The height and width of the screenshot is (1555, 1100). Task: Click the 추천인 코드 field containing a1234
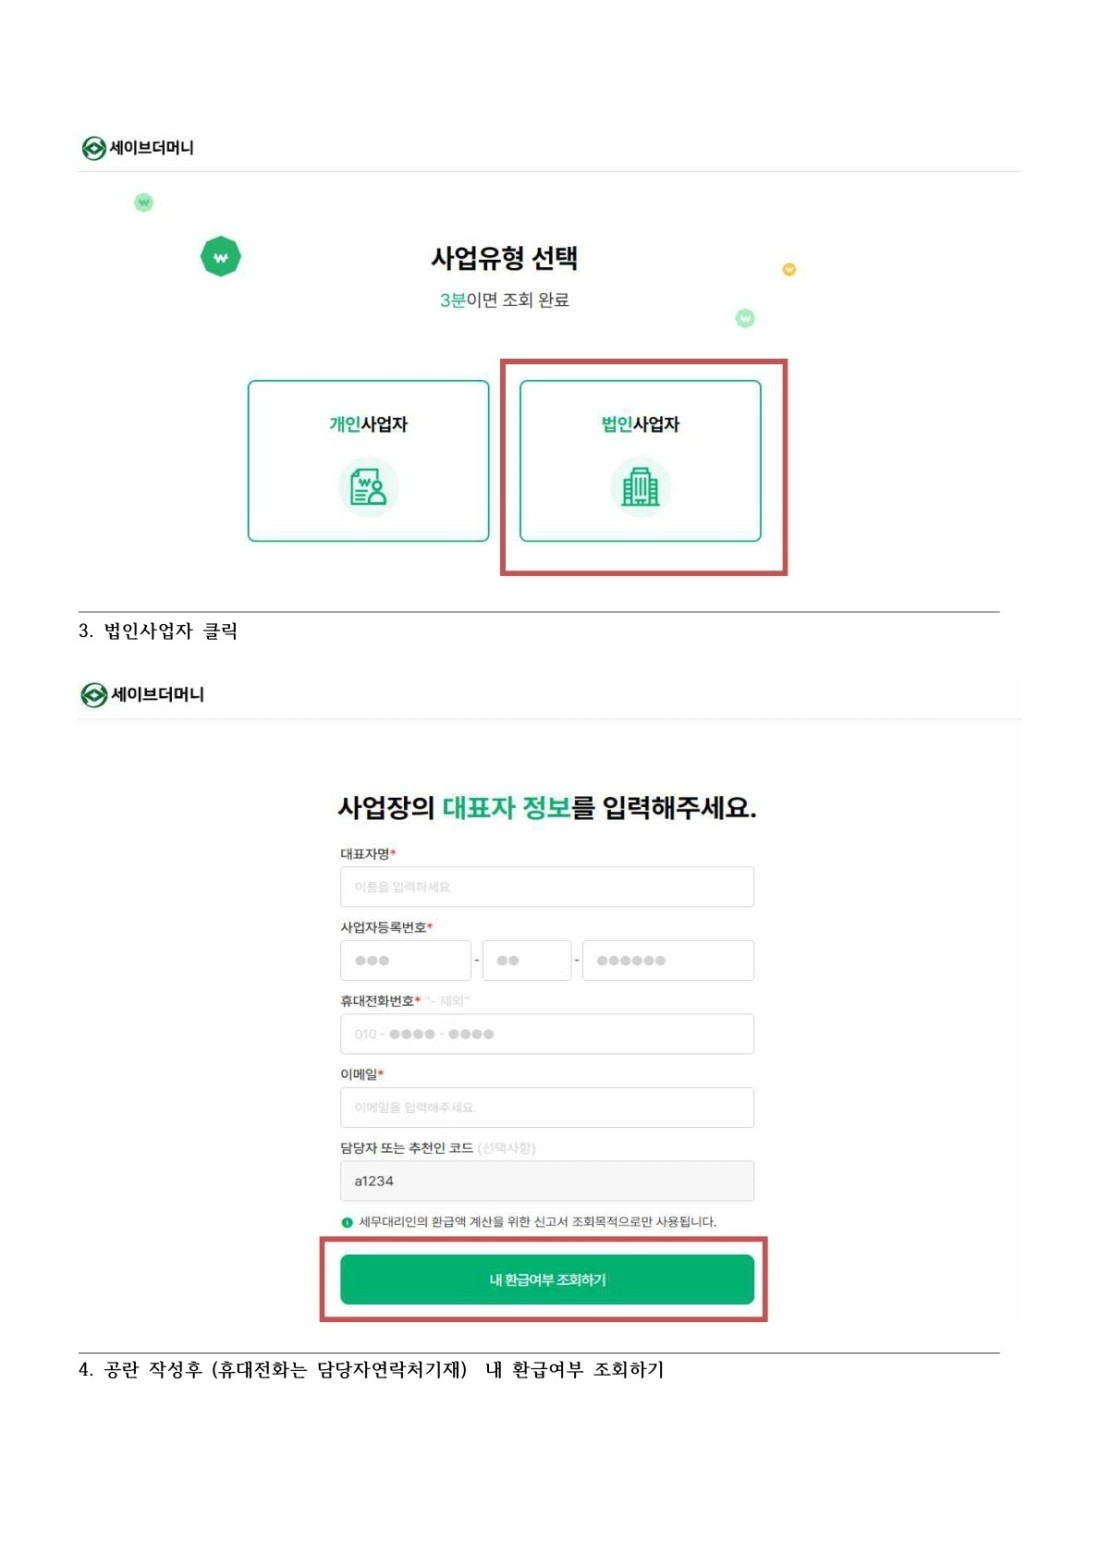tap(547, 1181)
